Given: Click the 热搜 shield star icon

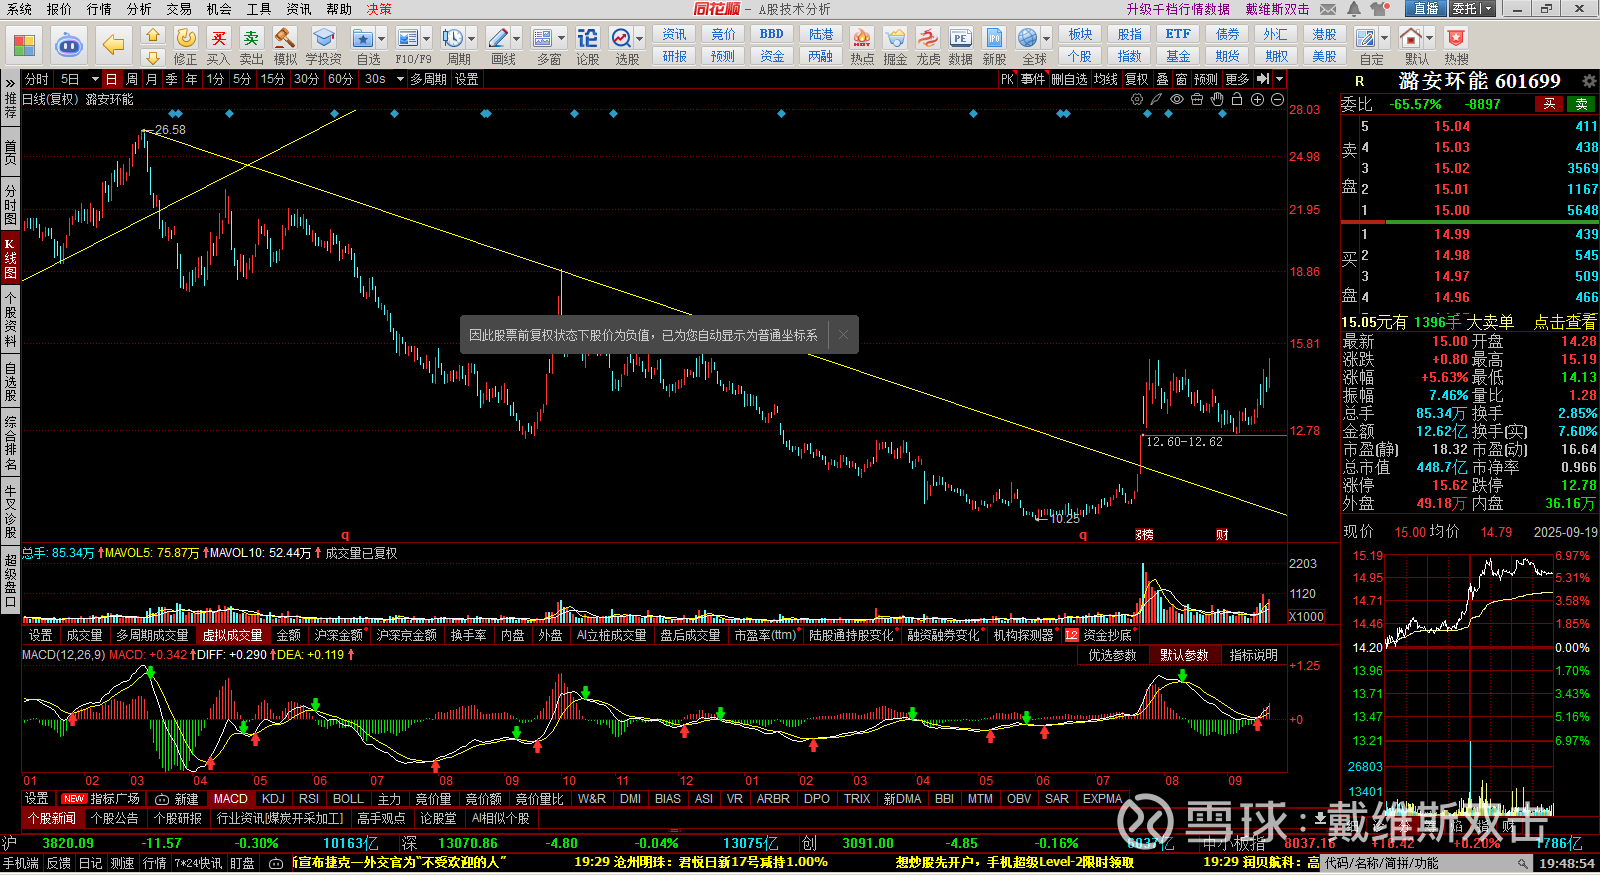Looking at the screenshot, I should tap(1456, 38).
